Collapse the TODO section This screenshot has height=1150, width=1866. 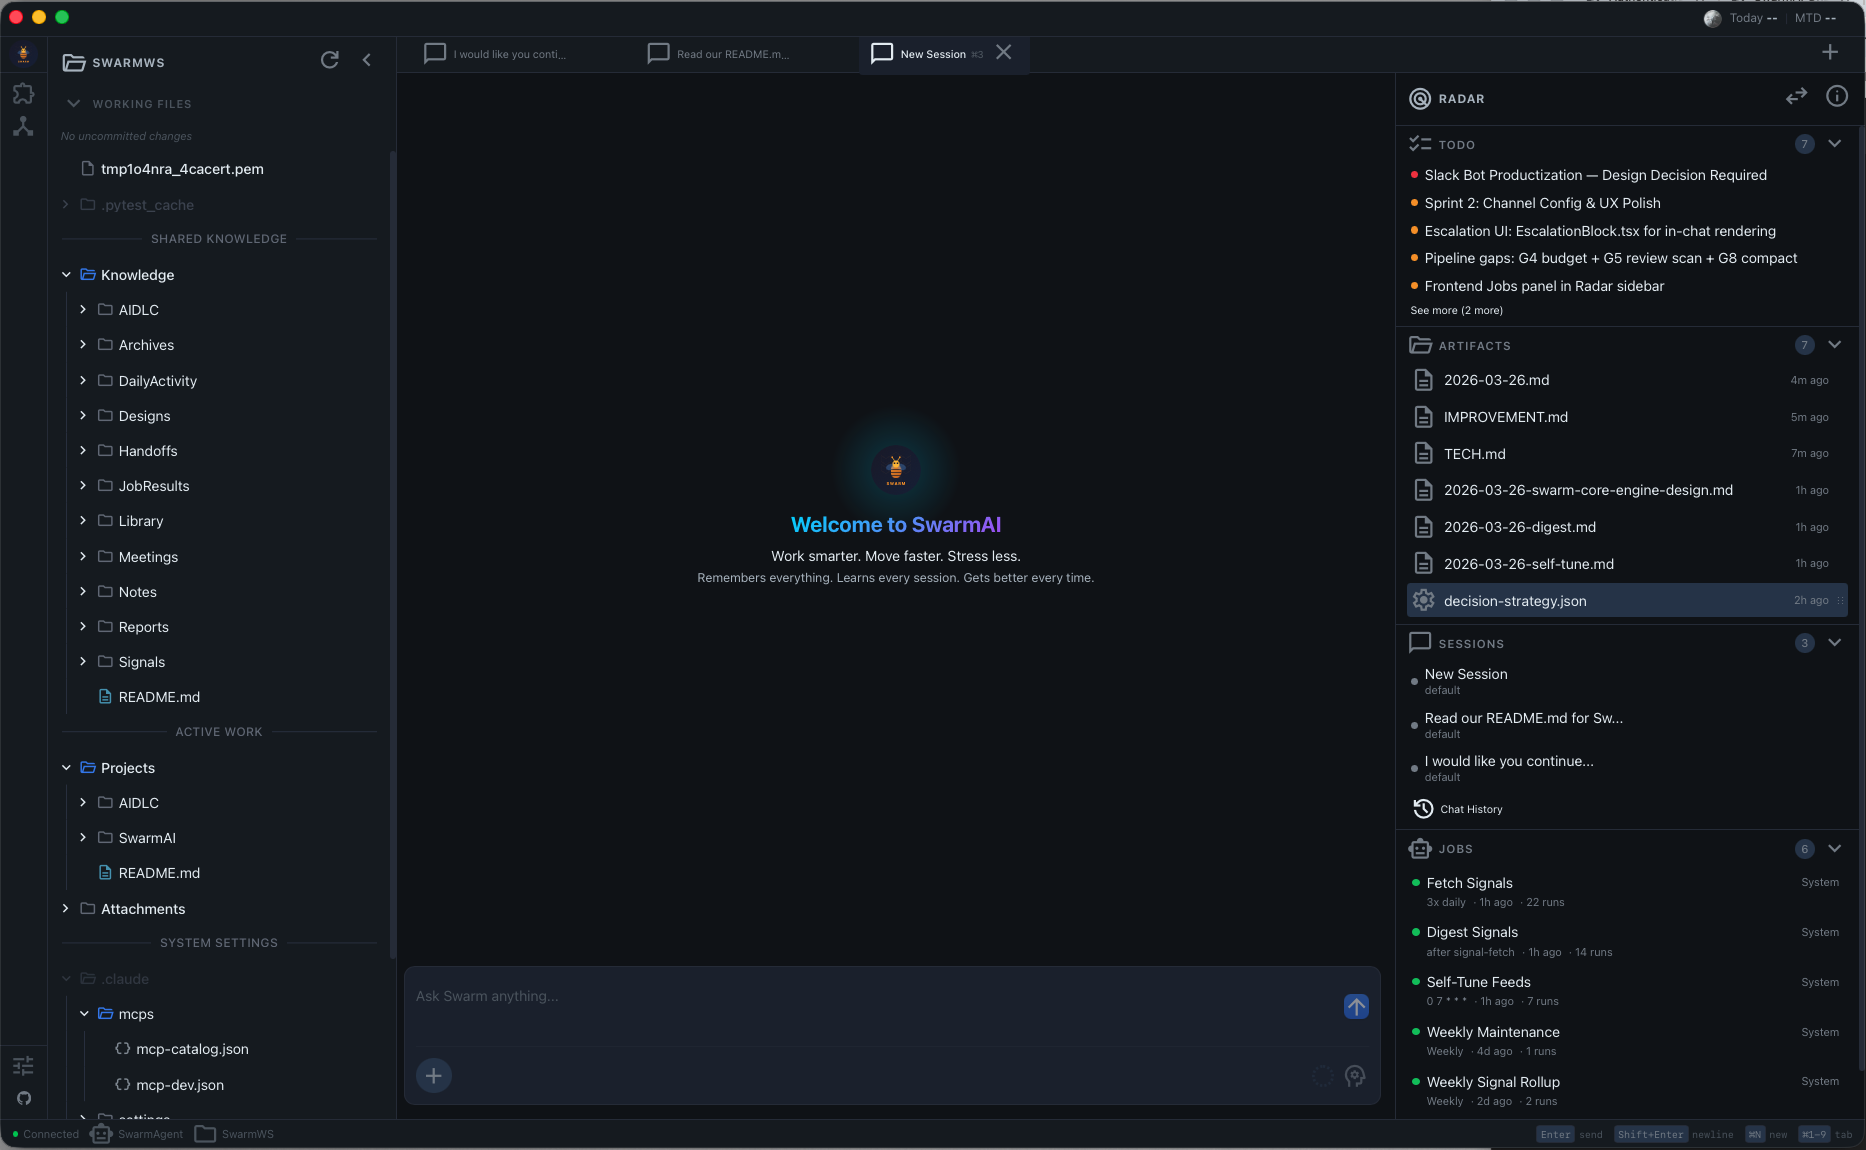coord(1834,143)
